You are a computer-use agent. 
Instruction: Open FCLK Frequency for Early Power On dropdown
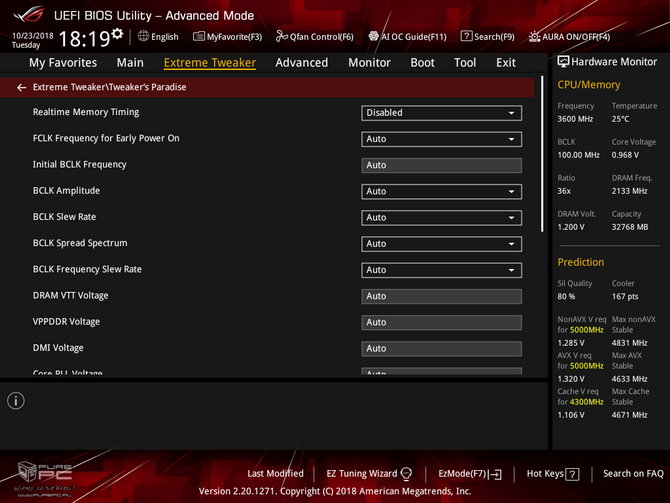(441, 139)
